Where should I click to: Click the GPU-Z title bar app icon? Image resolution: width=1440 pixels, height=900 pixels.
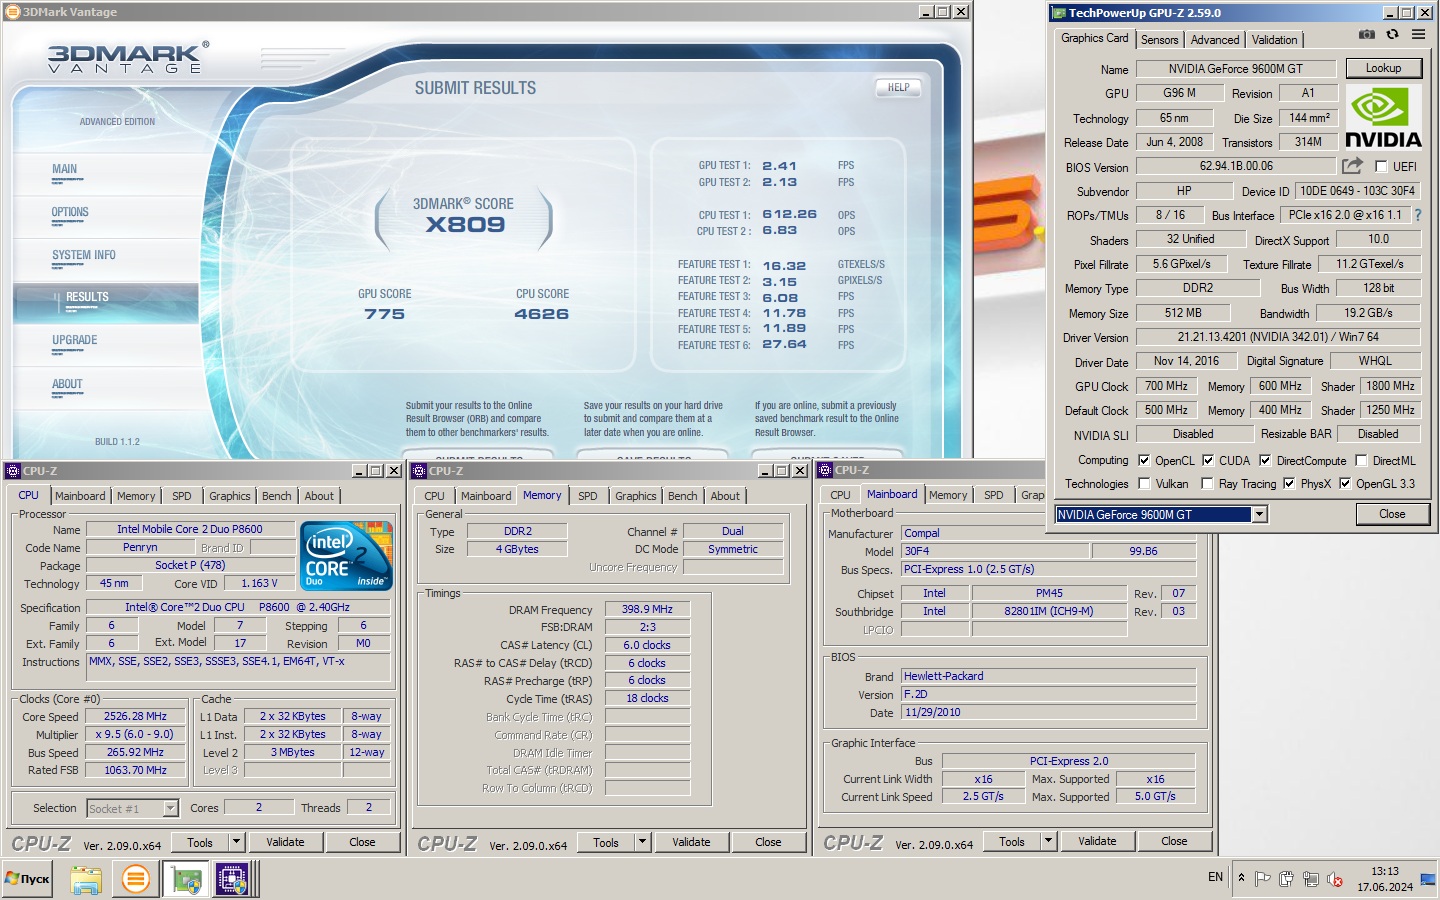(x=1059, y=13)
